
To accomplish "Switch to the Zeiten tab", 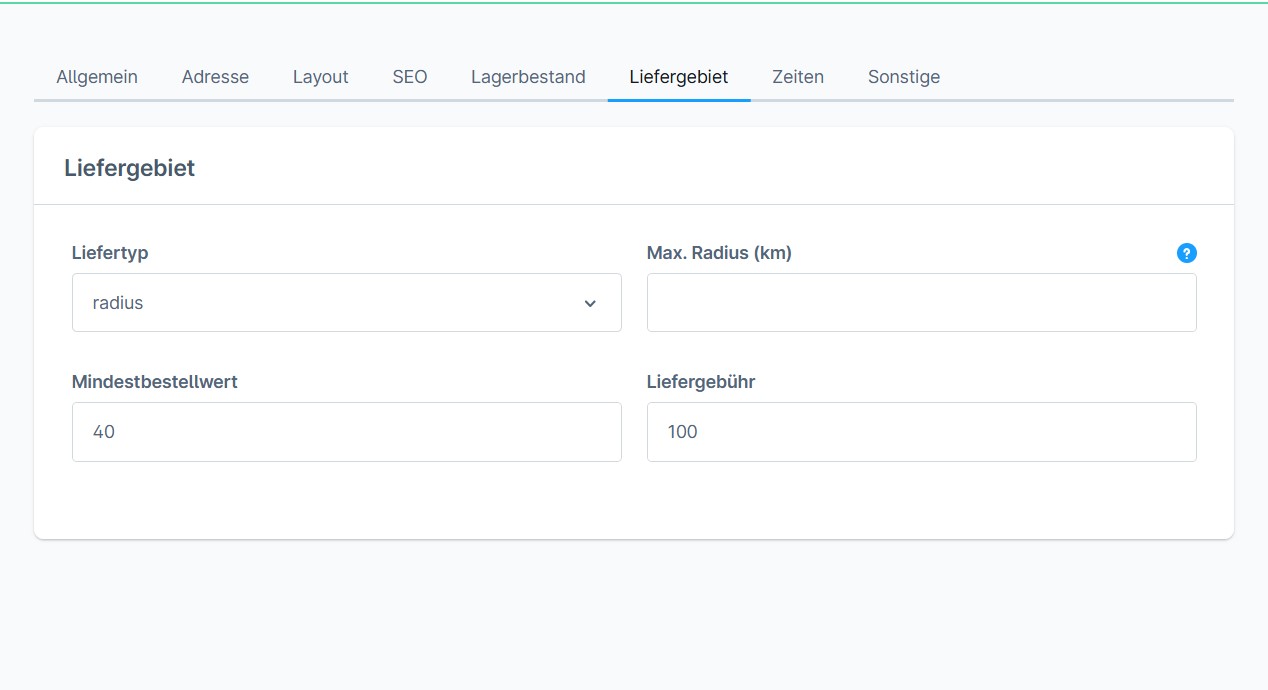I will 798,77.
